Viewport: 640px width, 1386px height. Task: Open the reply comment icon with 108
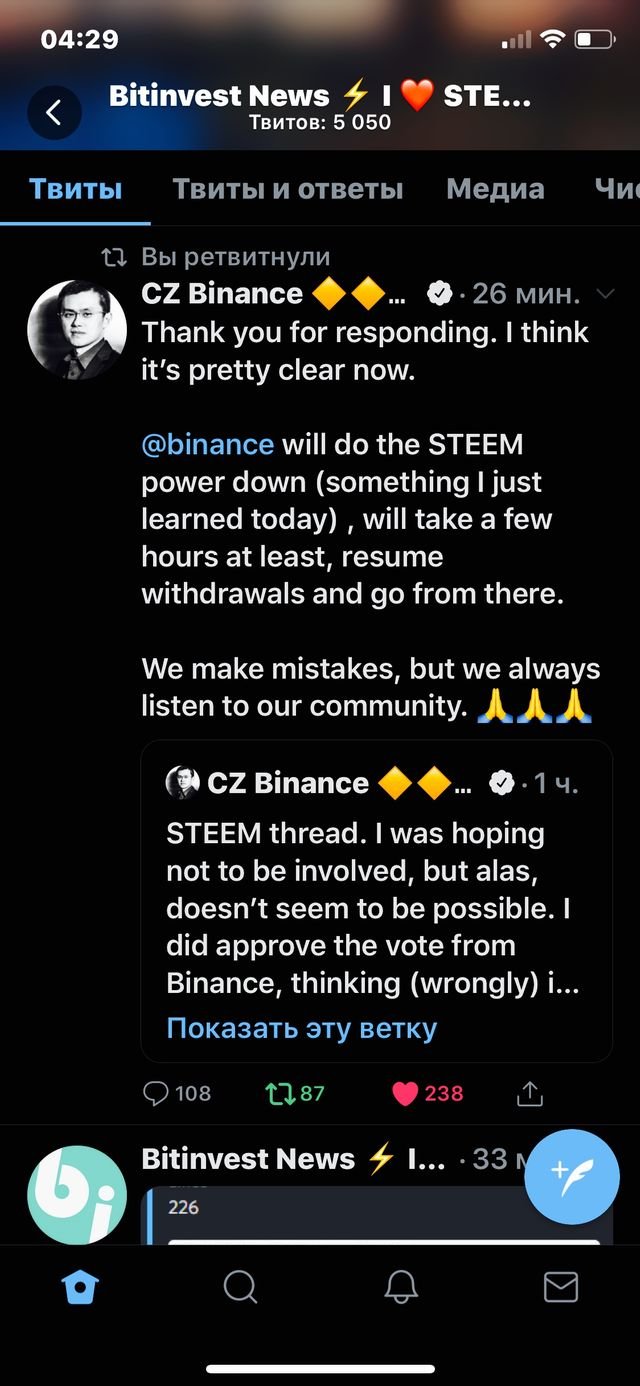(157, 1093)
